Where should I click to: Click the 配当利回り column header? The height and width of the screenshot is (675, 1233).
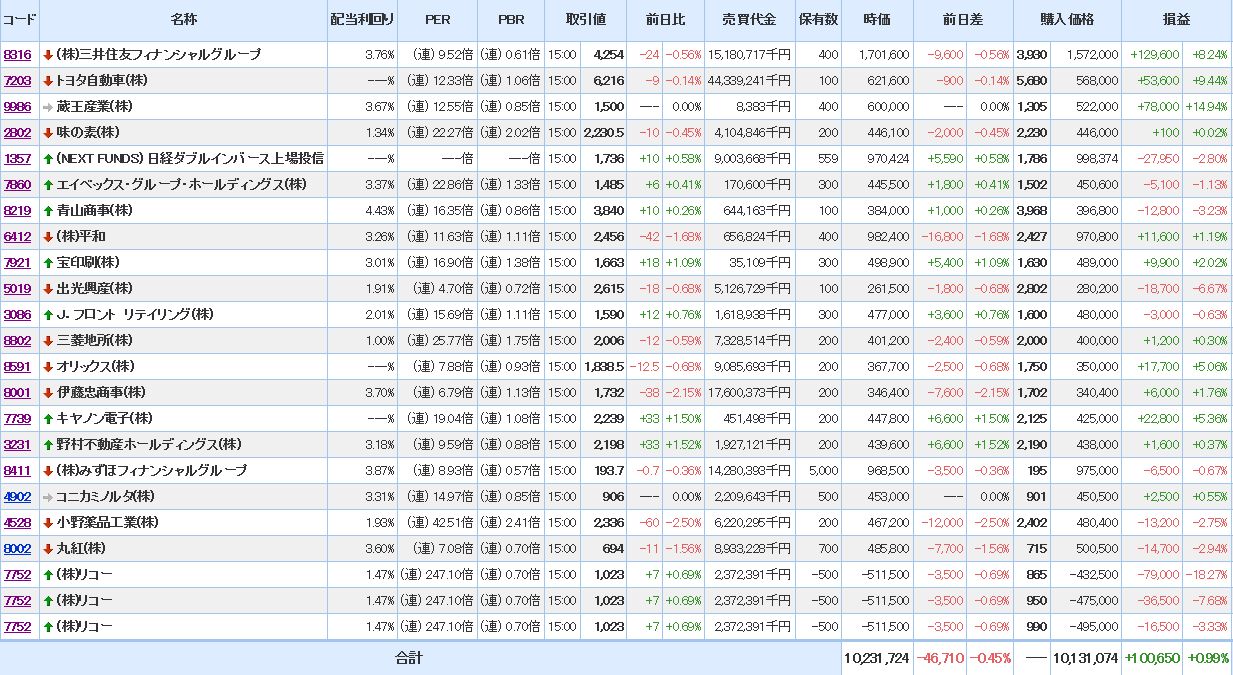362,20
